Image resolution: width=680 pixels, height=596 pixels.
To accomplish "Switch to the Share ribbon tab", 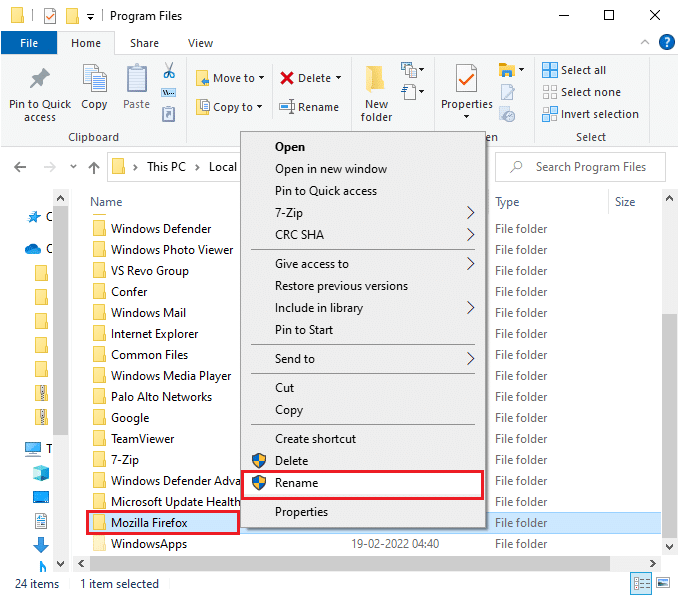I will click(144, 43).
